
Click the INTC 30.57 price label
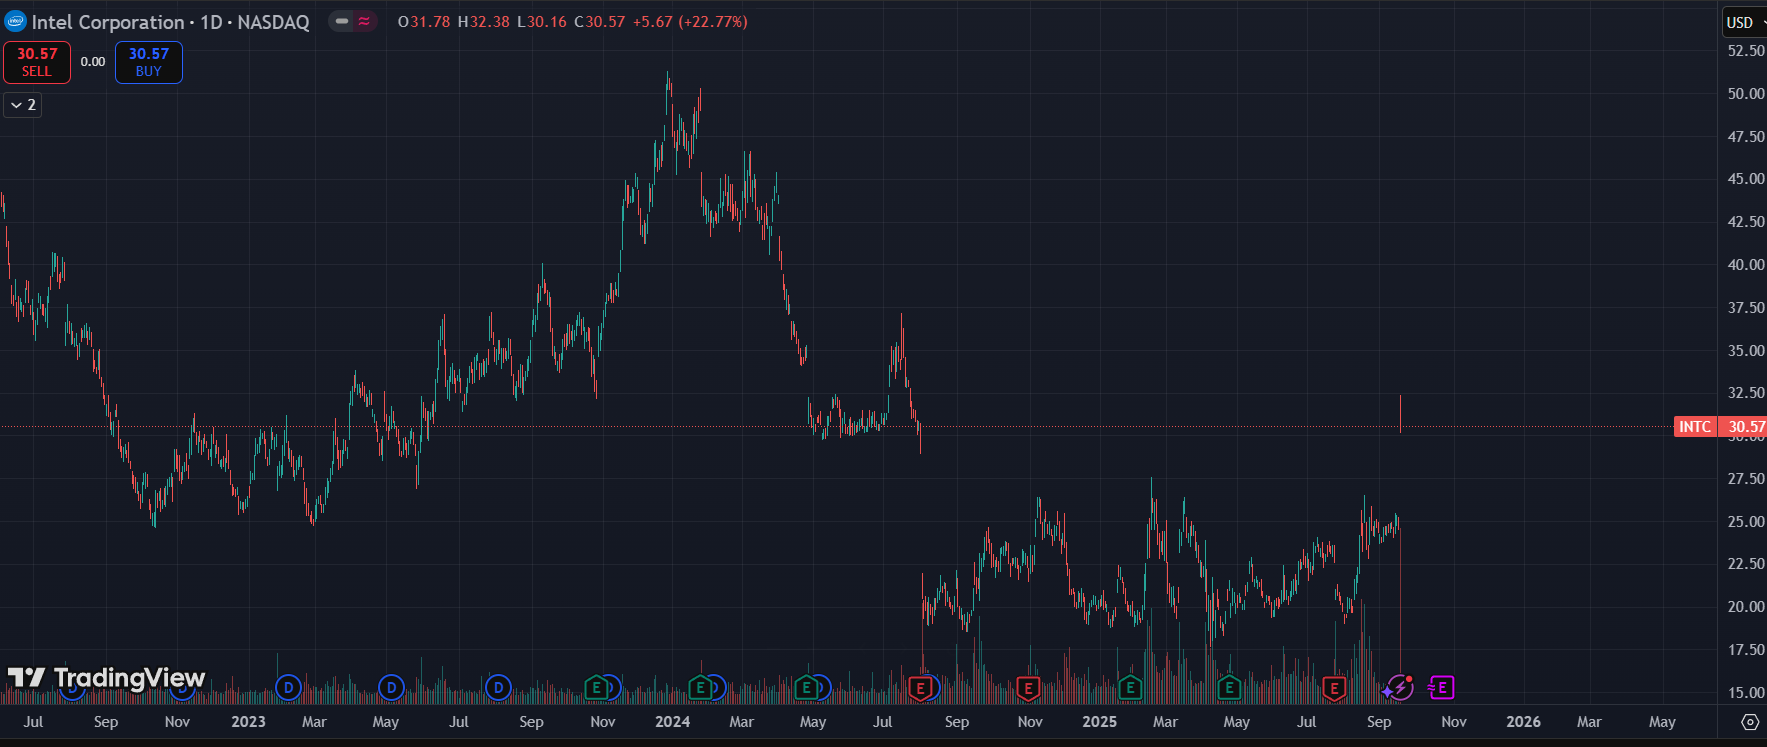(x=1720, y=427)
